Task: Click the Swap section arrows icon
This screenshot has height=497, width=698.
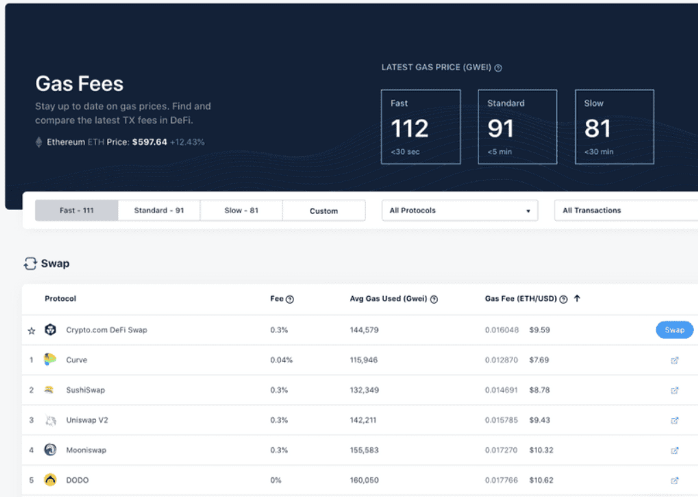Action: click(x=30, y=264)
